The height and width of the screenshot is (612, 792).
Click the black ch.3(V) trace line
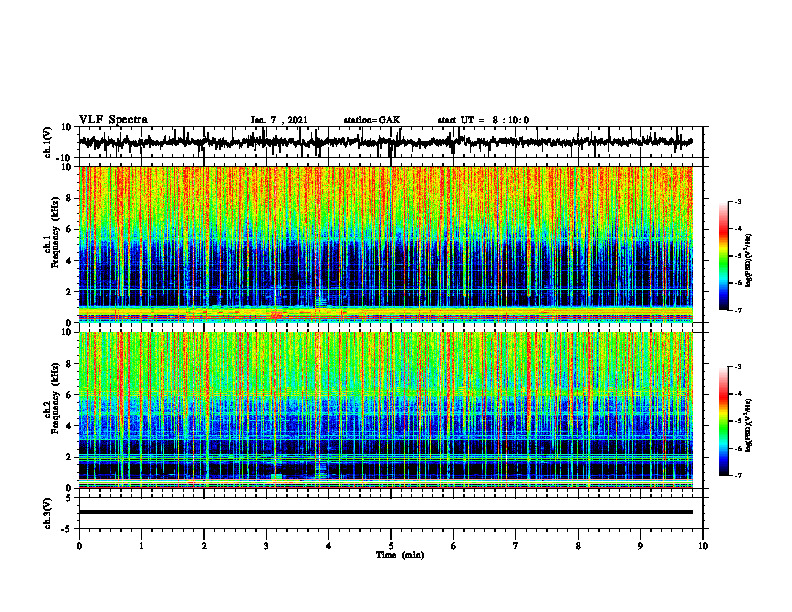click(x=386, y=512)
